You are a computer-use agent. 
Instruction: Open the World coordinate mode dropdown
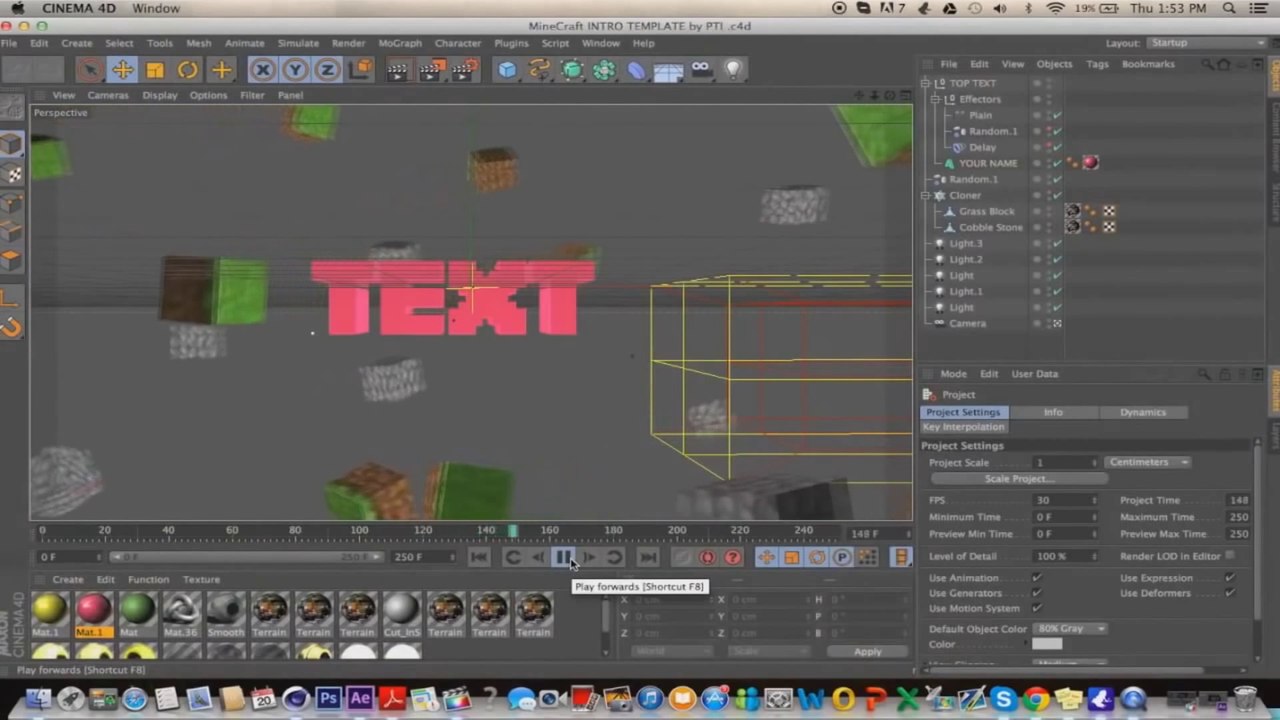[672, 651]
